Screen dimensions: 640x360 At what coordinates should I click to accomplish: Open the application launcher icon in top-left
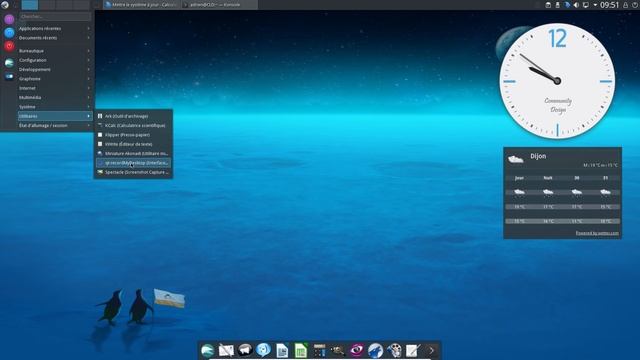[x=5, y=5]
